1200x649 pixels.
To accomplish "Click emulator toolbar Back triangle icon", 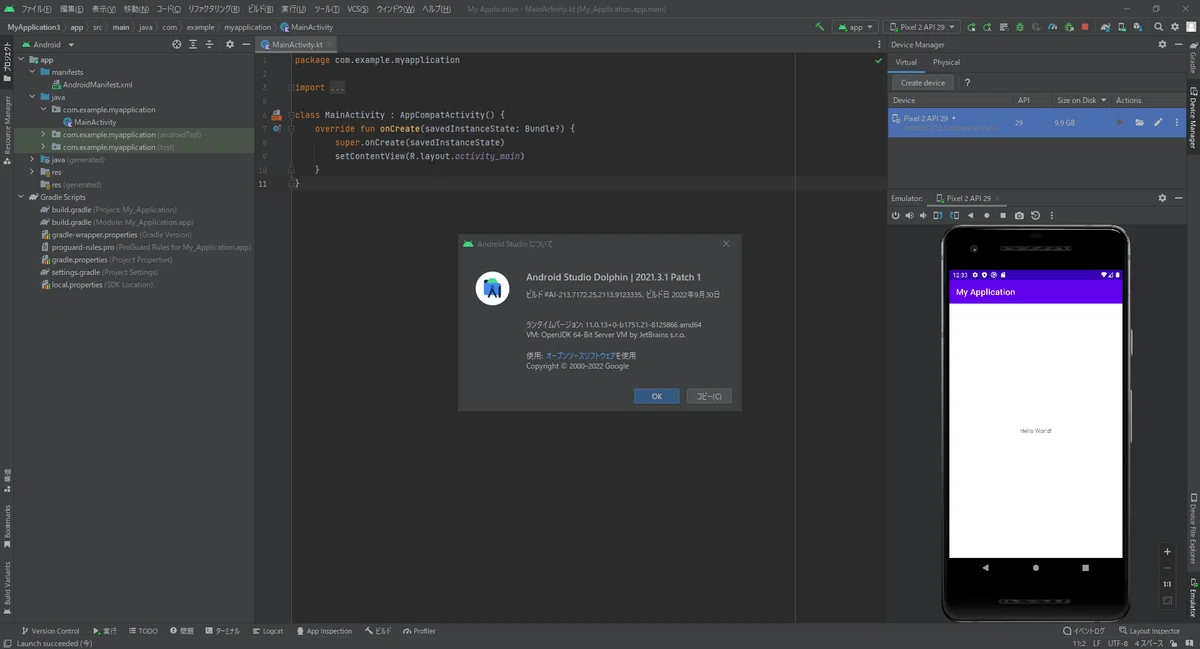I will (x=970, y=215).
